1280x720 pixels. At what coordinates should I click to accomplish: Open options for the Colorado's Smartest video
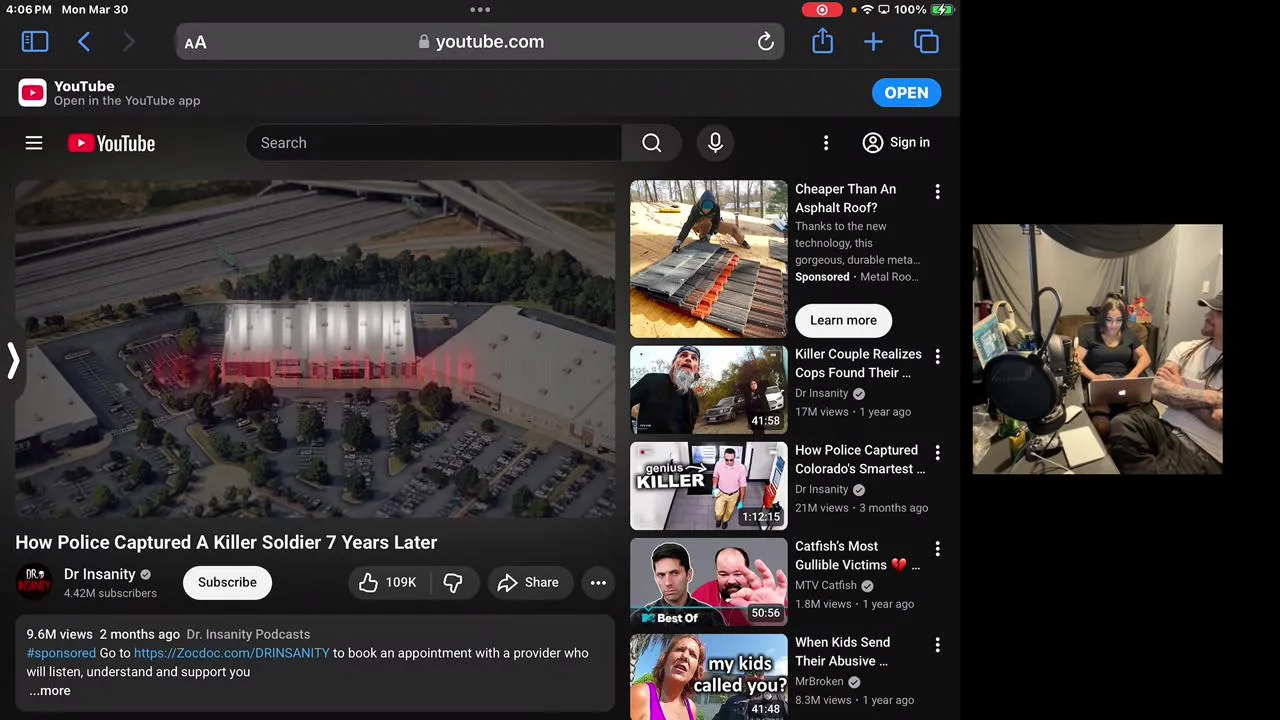tap(937, 453)
